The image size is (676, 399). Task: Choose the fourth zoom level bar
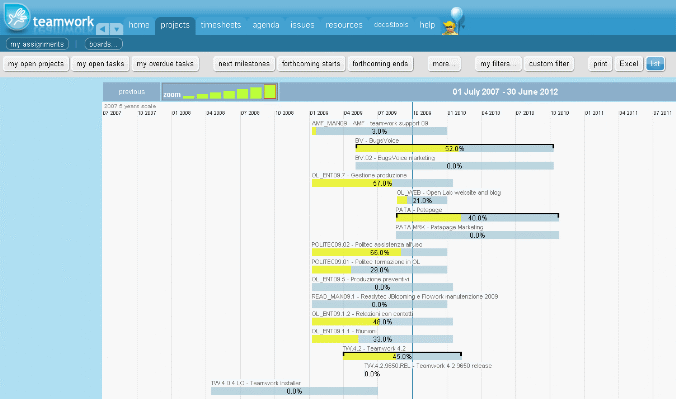[x=229, y=94]
